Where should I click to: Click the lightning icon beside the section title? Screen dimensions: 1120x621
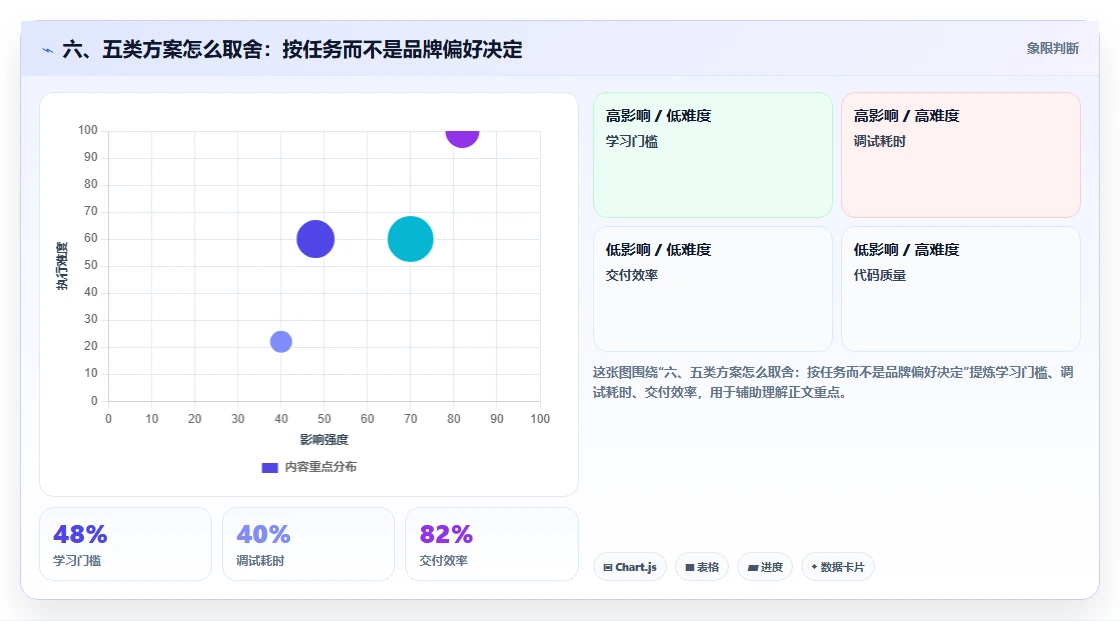48,51
